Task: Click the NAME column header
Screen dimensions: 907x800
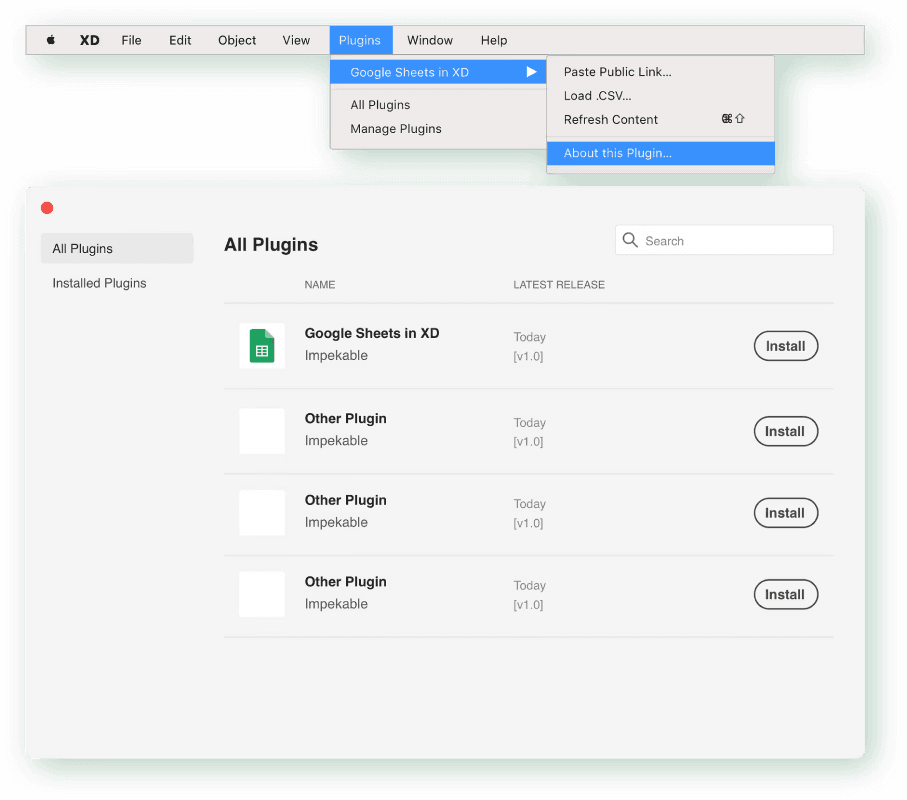Action: [x=320, y=285]
